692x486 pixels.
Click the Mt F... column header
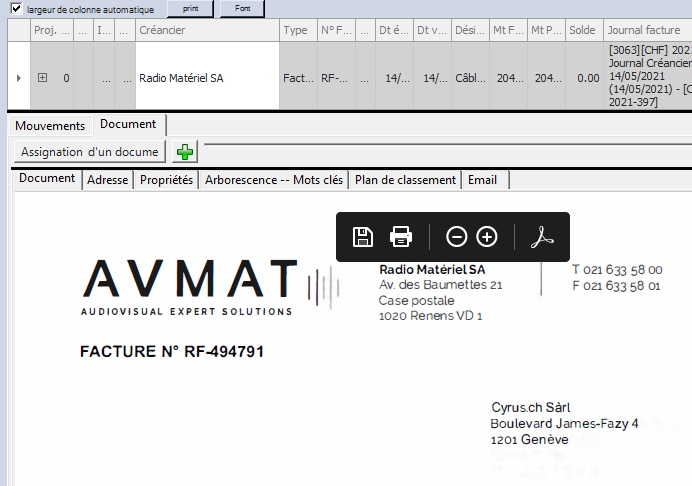(508, 30)
